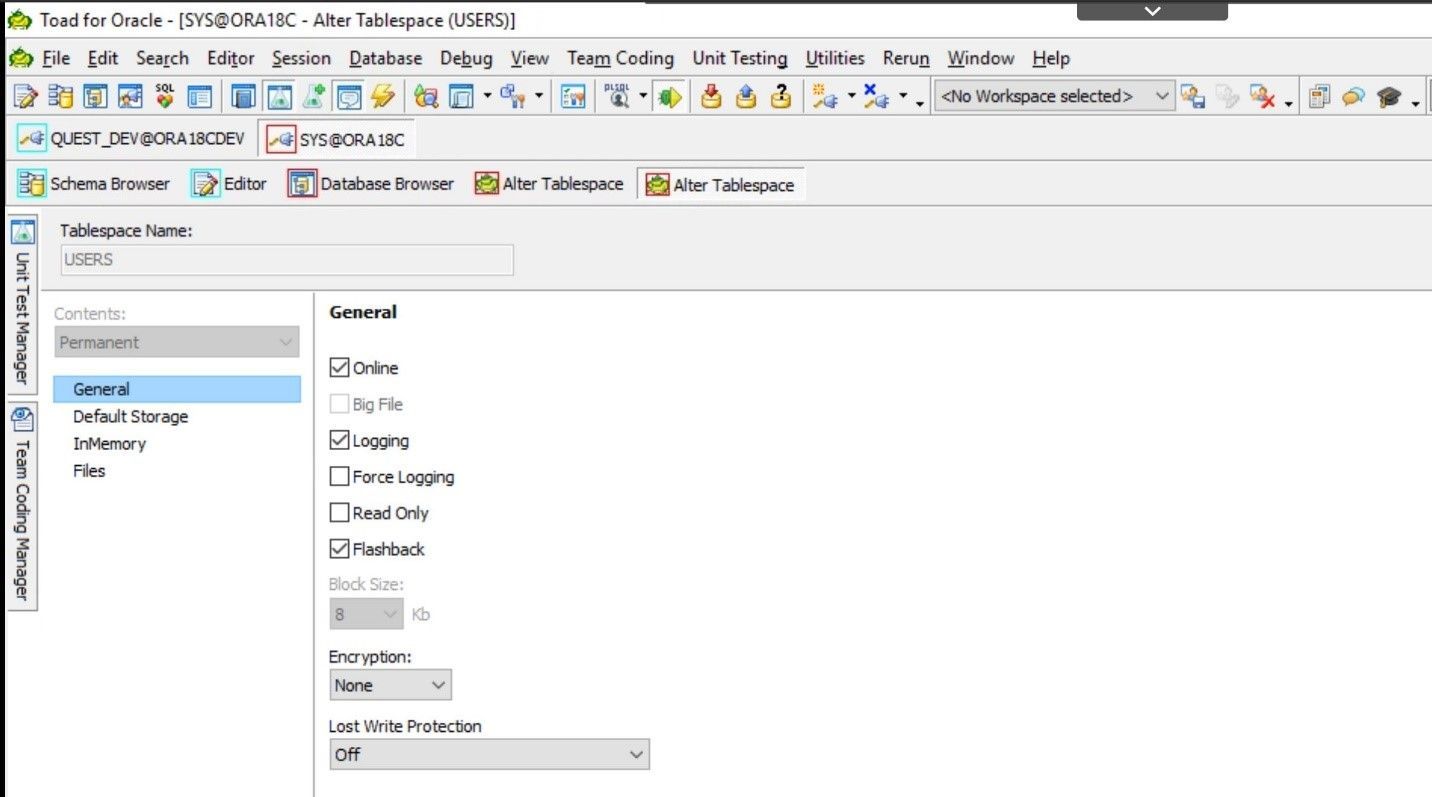The image size is (1432, 797).
Task: Switch to first Alter Tablespace tab
Action: [549, 184]
